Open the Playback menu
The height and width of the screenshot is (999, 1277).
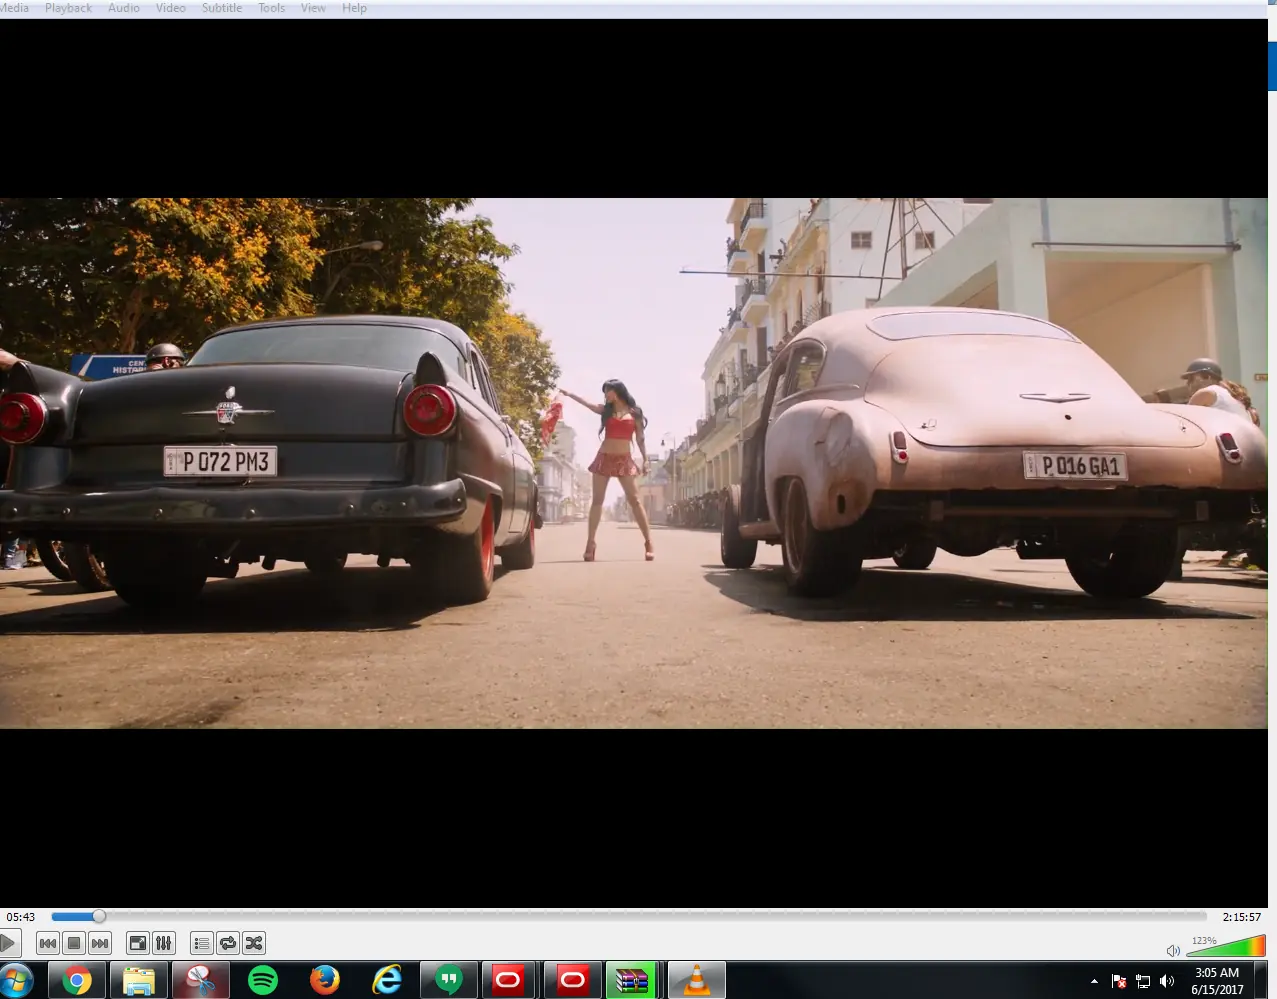pyautogui.click(x=68, y=8)
